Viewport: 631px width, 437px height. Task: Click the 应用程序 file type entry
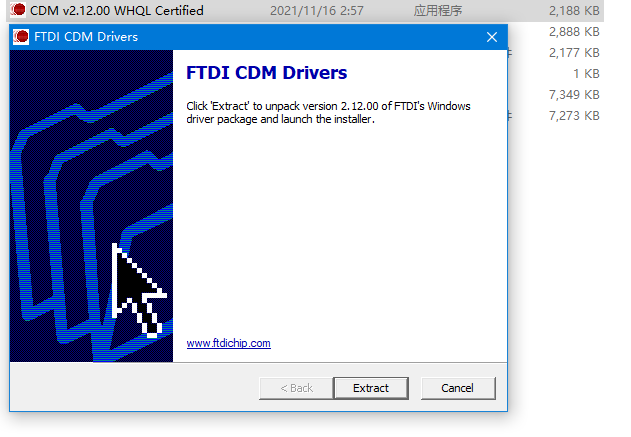click(x=438, y=10)
